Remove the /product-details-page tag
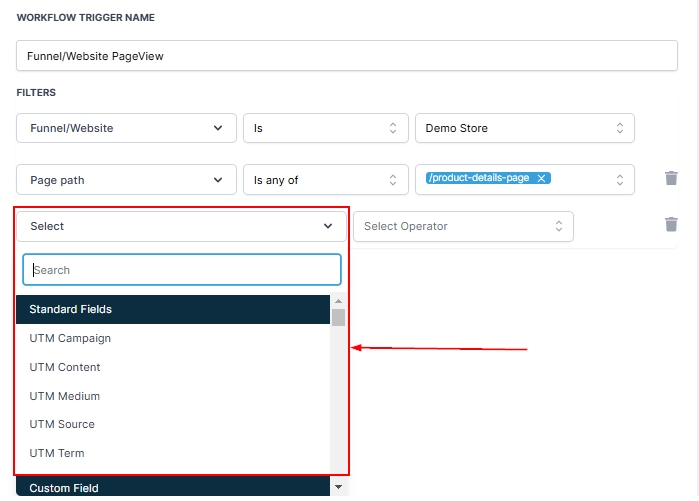This screenshot has width=699, height=501. [x=541, y=178]
